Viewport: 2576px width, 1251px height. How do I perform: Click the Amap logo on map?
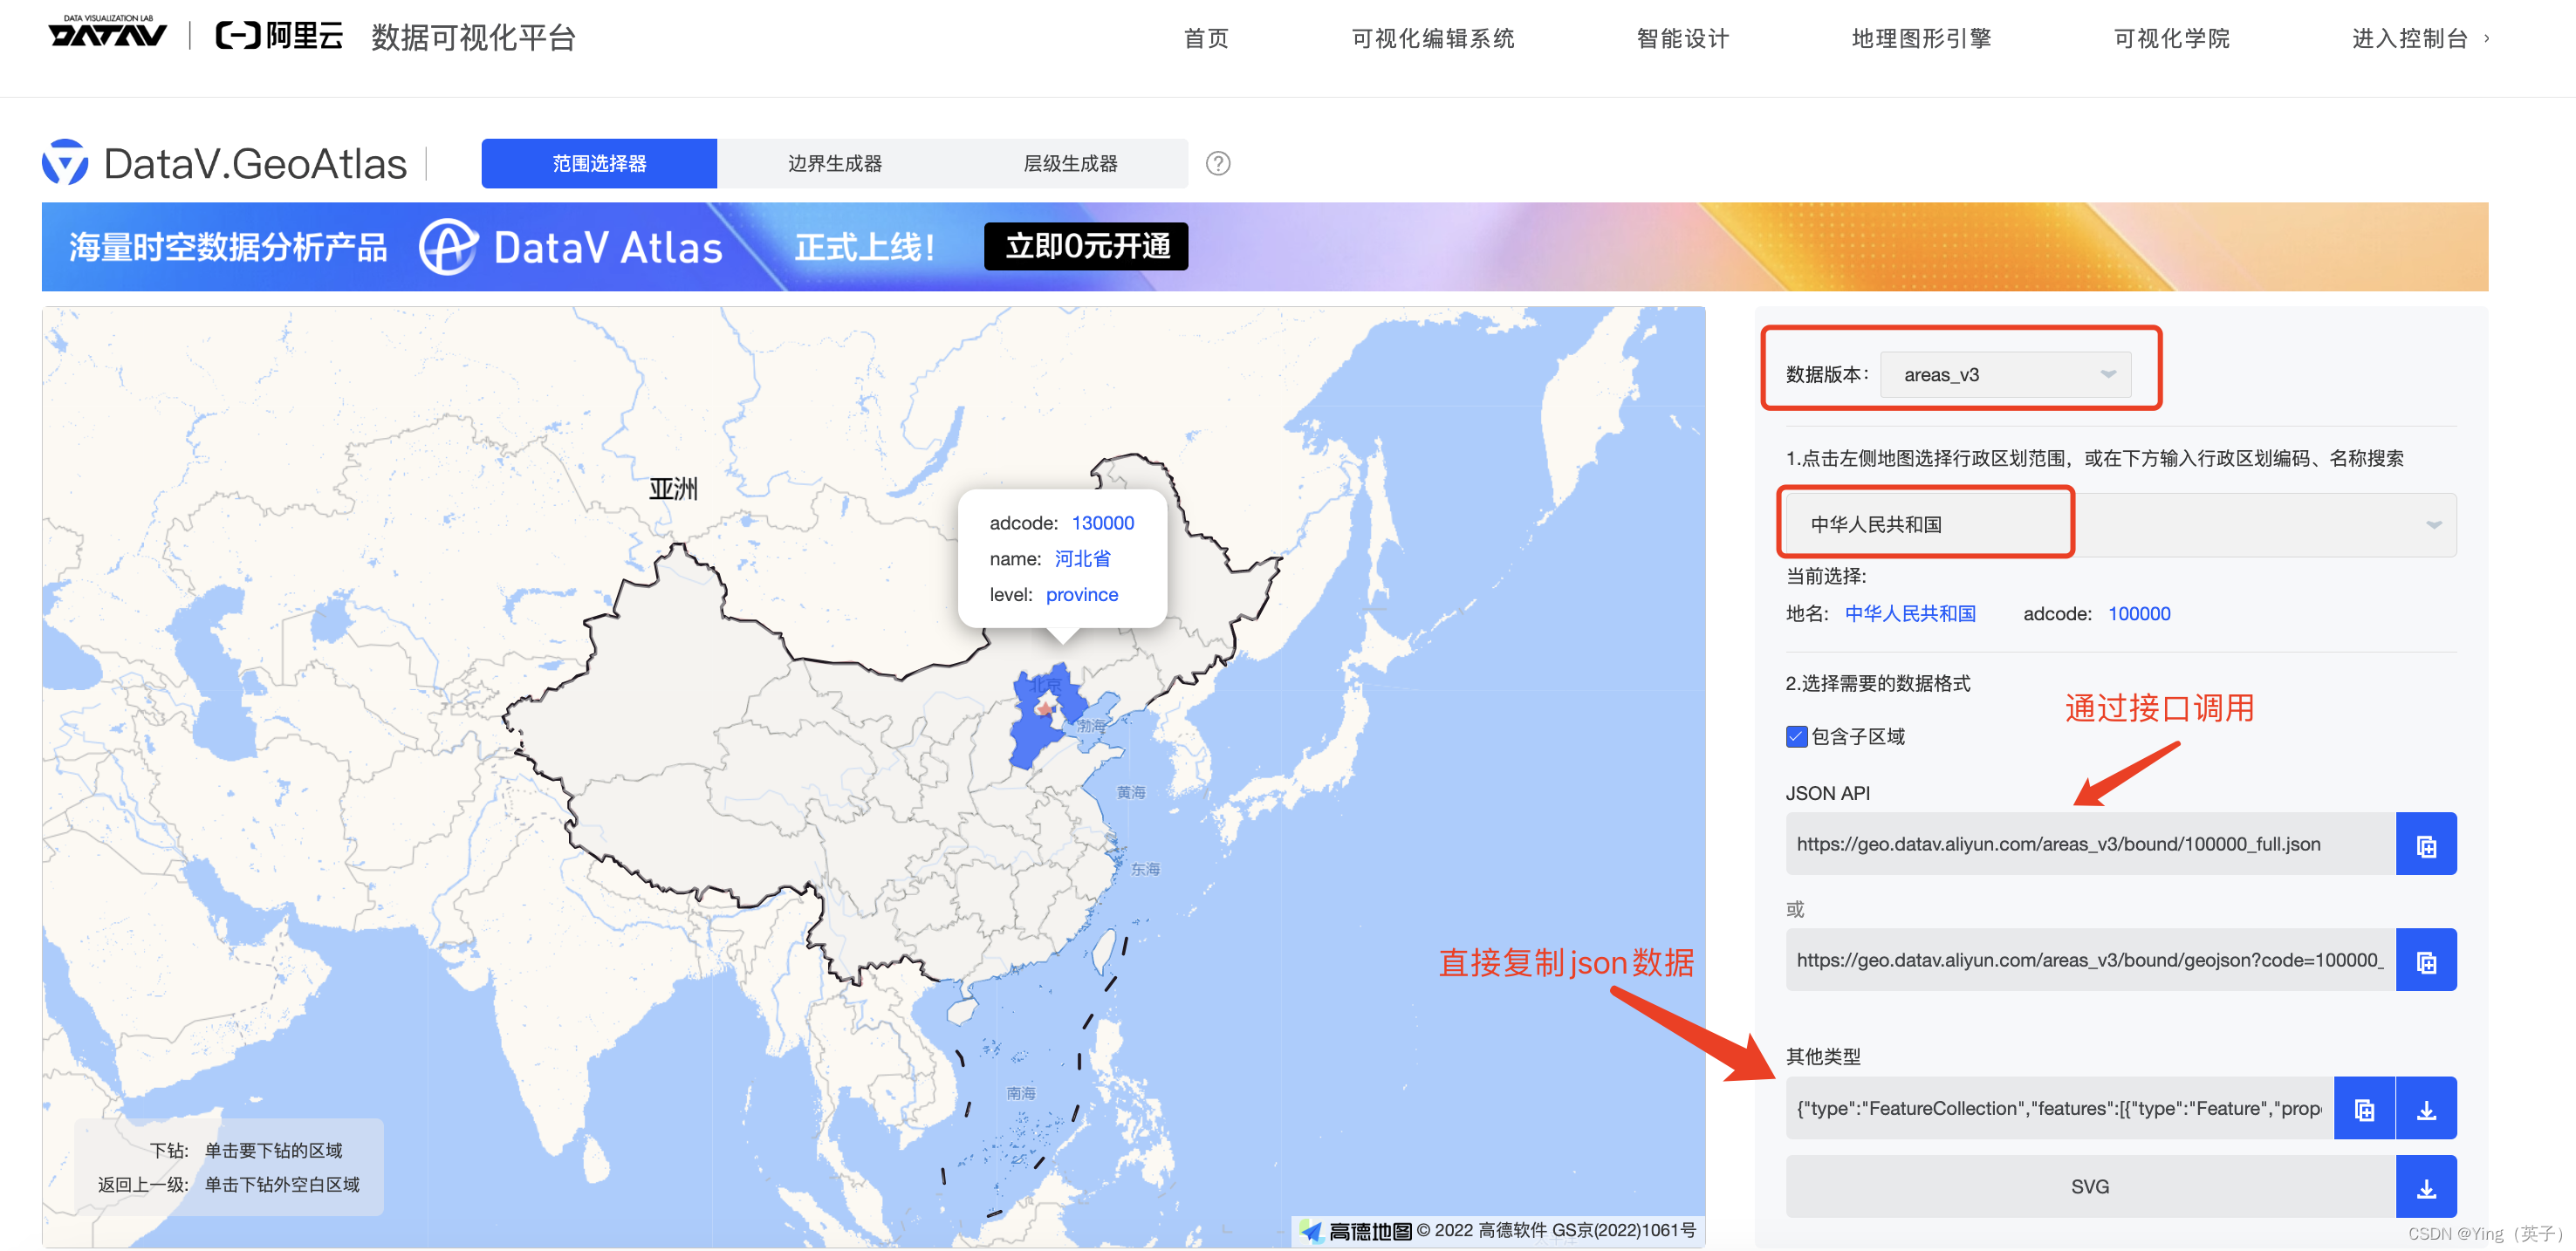tap(1355, 1231)
